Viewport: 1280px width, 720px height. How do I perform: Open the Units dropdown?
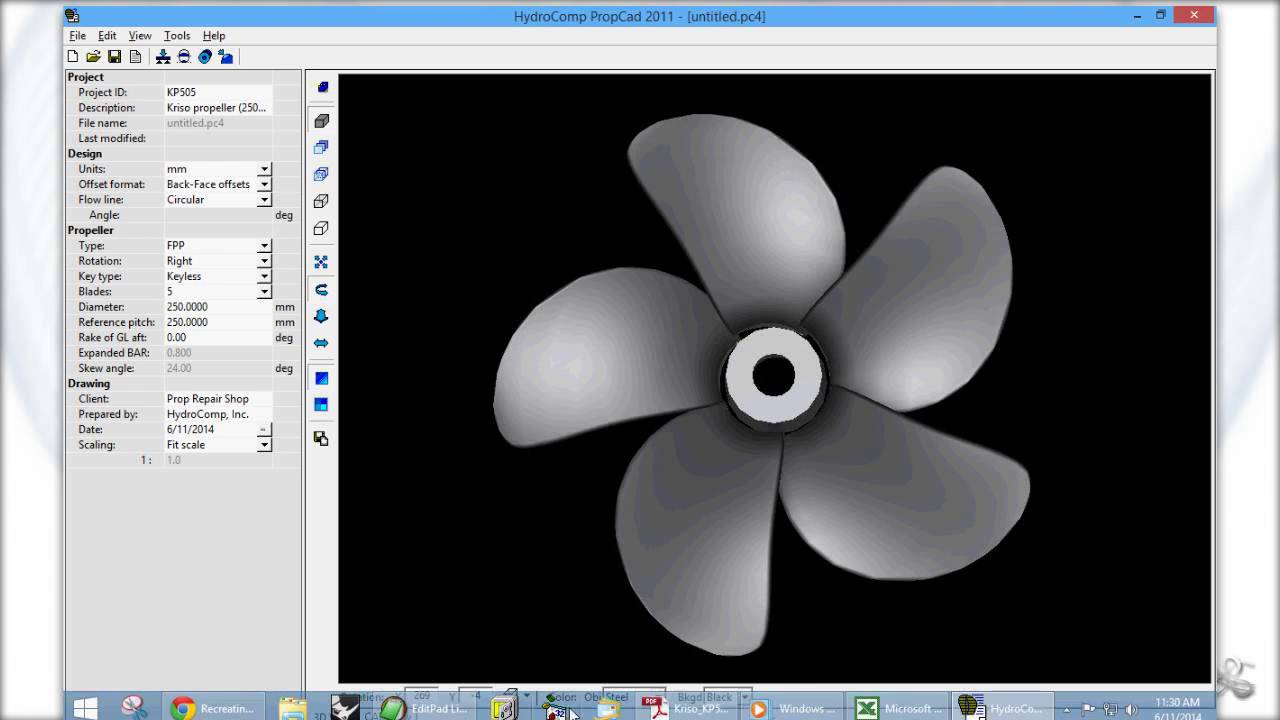(264, 169)
